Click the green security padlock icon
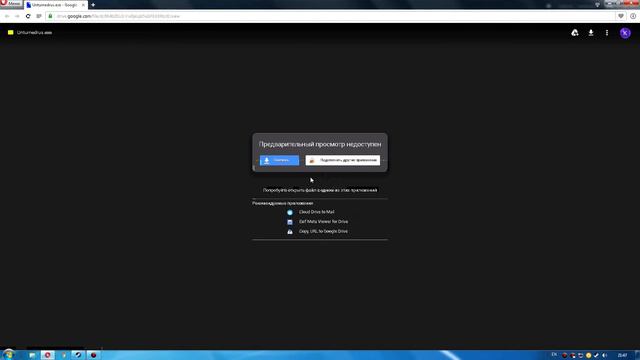 (x=50, y=16)
